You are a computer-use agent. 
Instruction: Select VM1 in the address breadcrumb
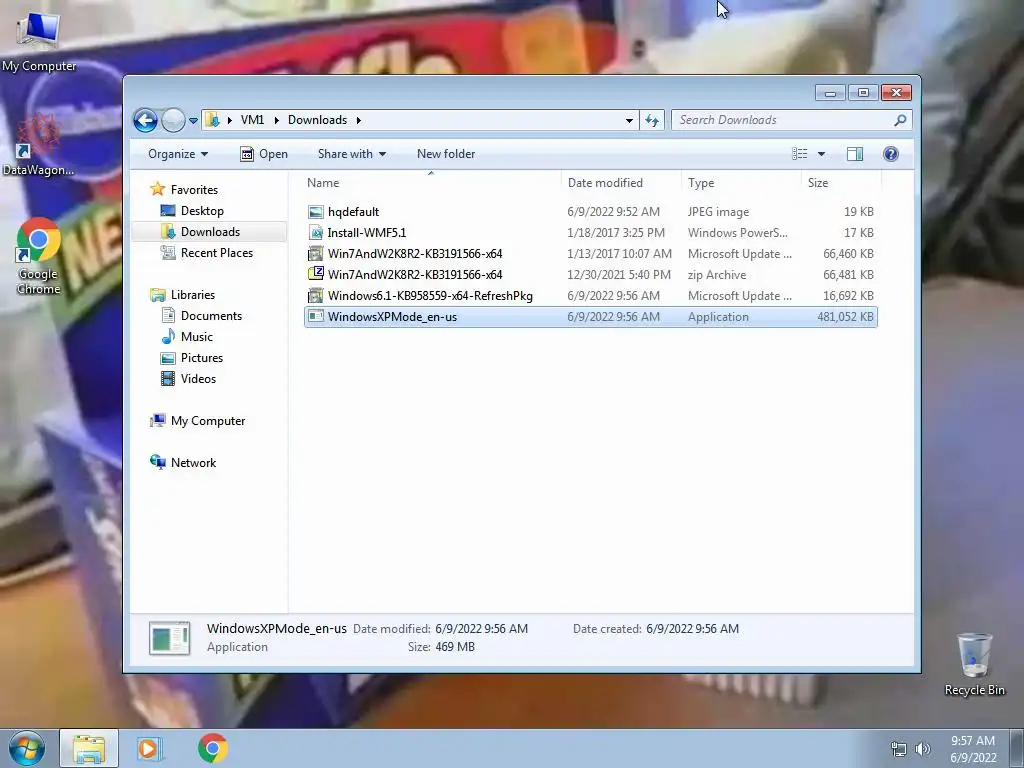[252, 120]
